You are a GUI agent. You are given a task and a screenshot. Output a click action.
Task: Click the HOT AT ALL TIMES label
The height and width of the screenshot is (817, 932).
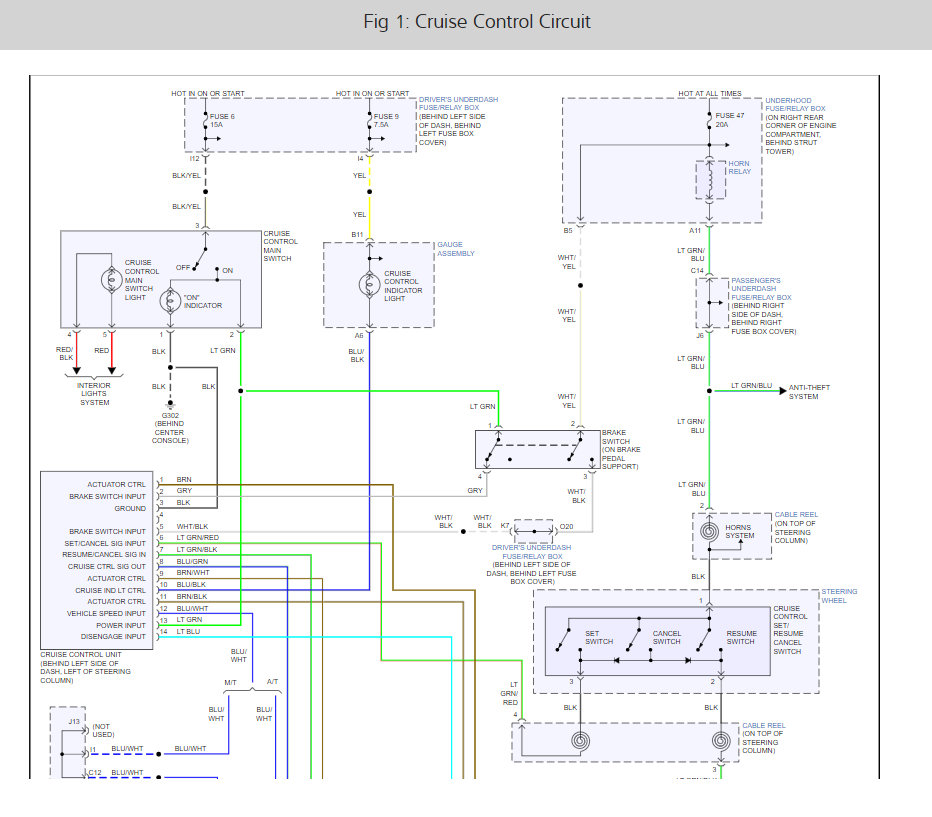click(x=710, y=93)
